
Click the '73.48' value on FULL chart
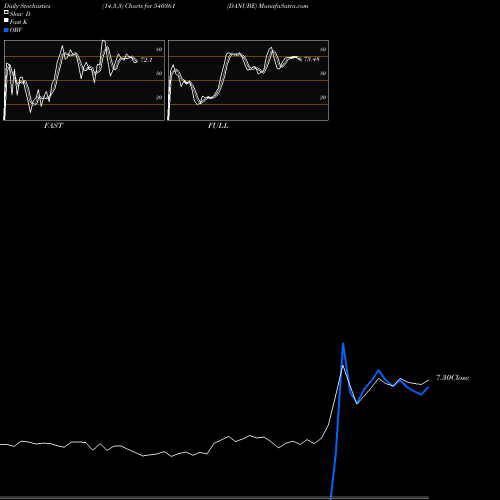(x=312, y=59)
